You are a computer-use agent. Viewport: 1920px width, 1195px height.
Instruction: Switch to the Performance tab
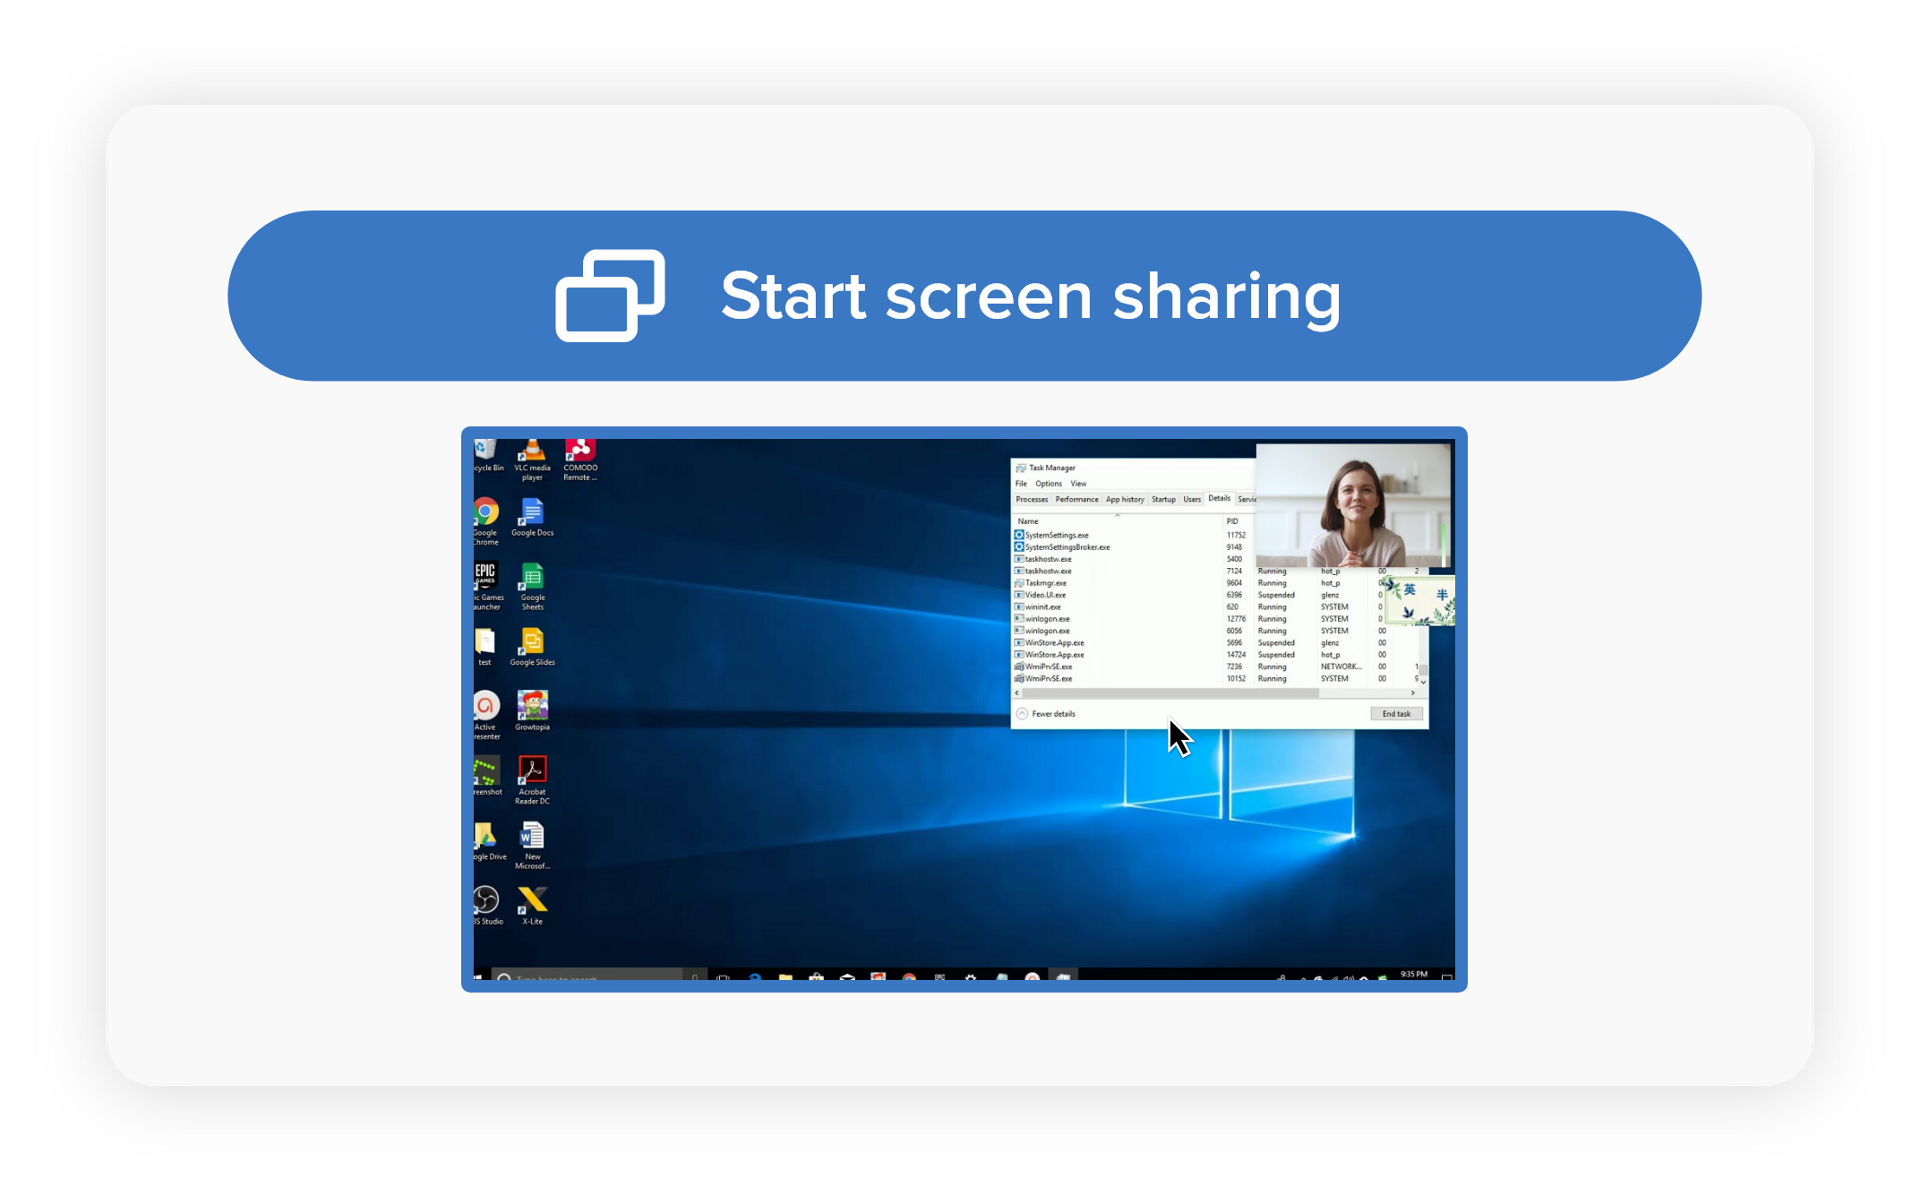pyautogui.click(x=1076, y=499)
